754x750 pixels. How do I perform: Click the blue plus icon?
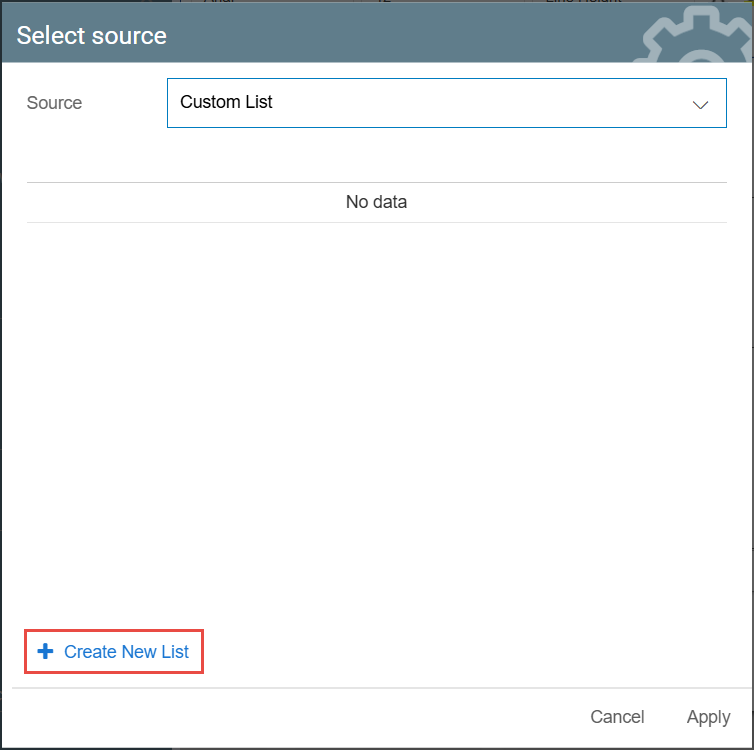[x=45, y=652]
